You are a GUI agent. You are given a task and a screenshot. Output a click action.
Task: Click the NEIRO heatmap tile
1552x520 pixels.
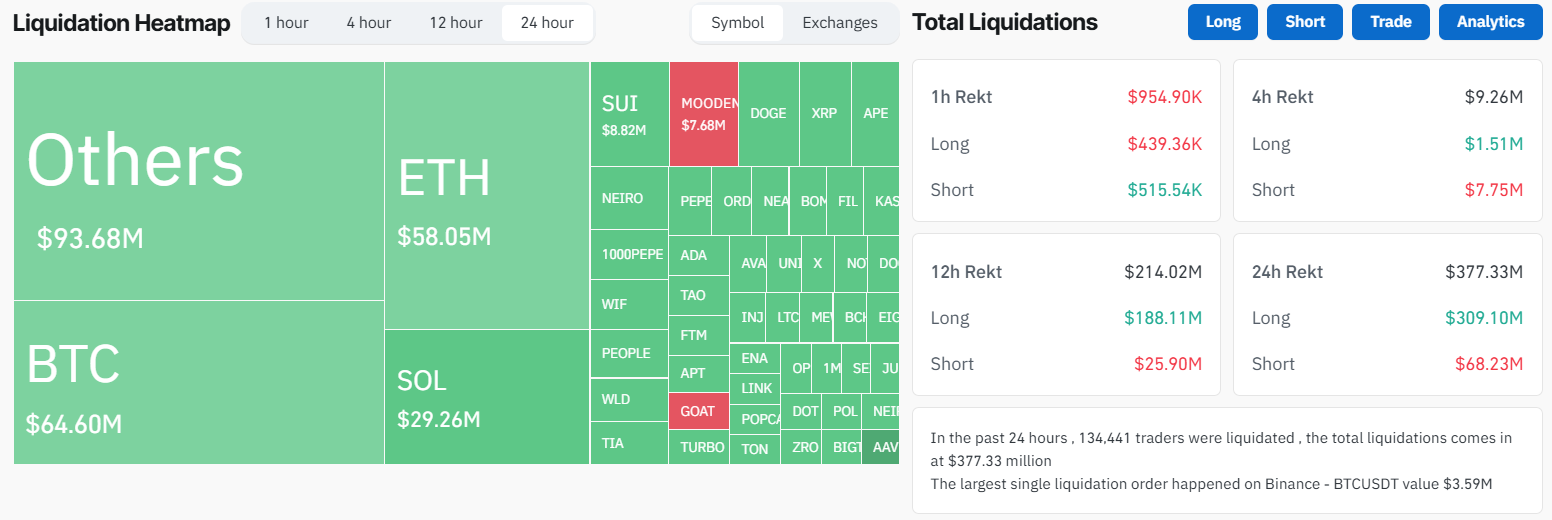pos(628,198)
